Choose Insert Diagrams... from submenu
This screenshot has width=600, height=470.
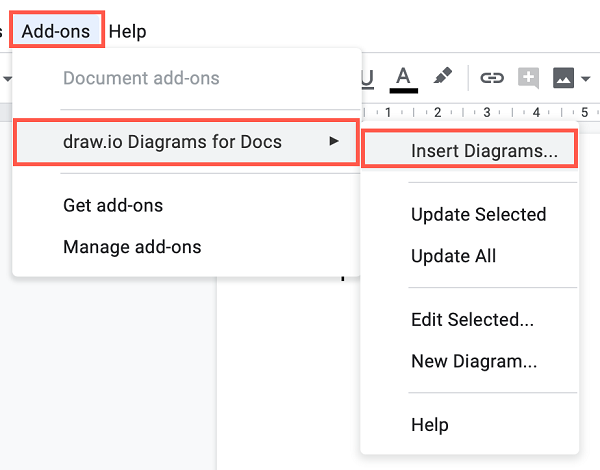point(470,150)
